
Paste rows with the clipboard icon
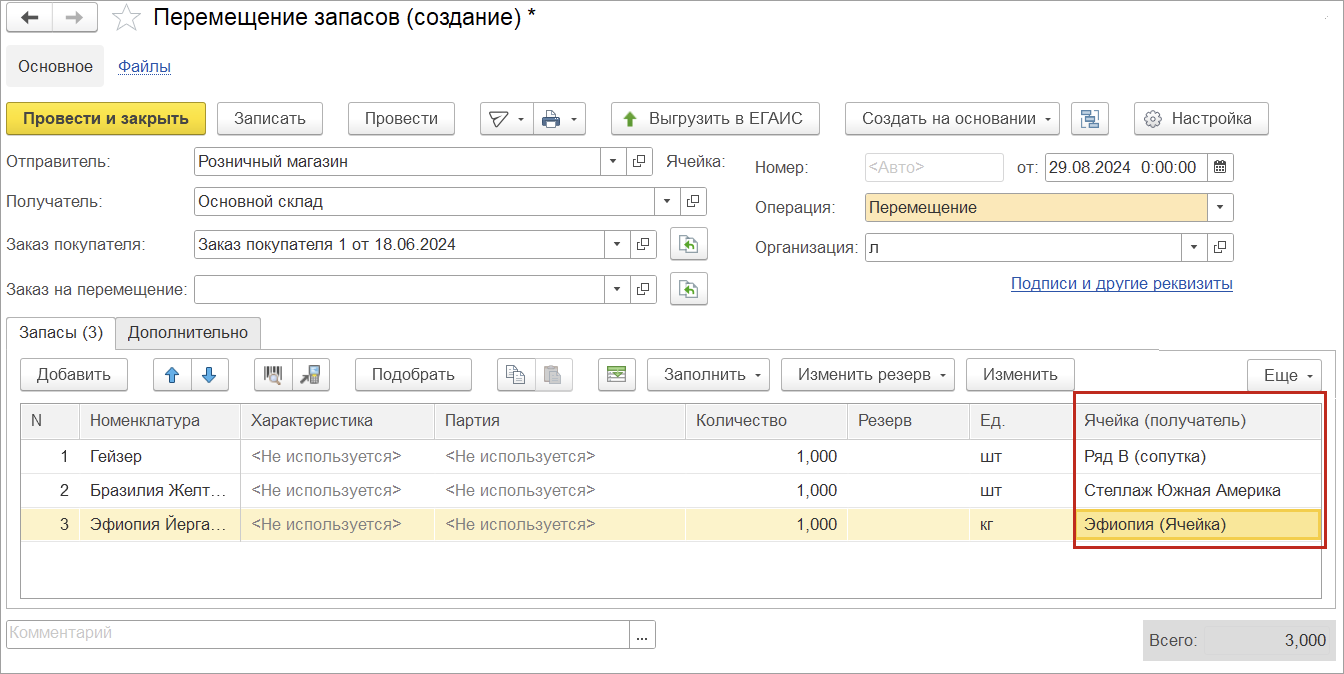tap(553, 375)
